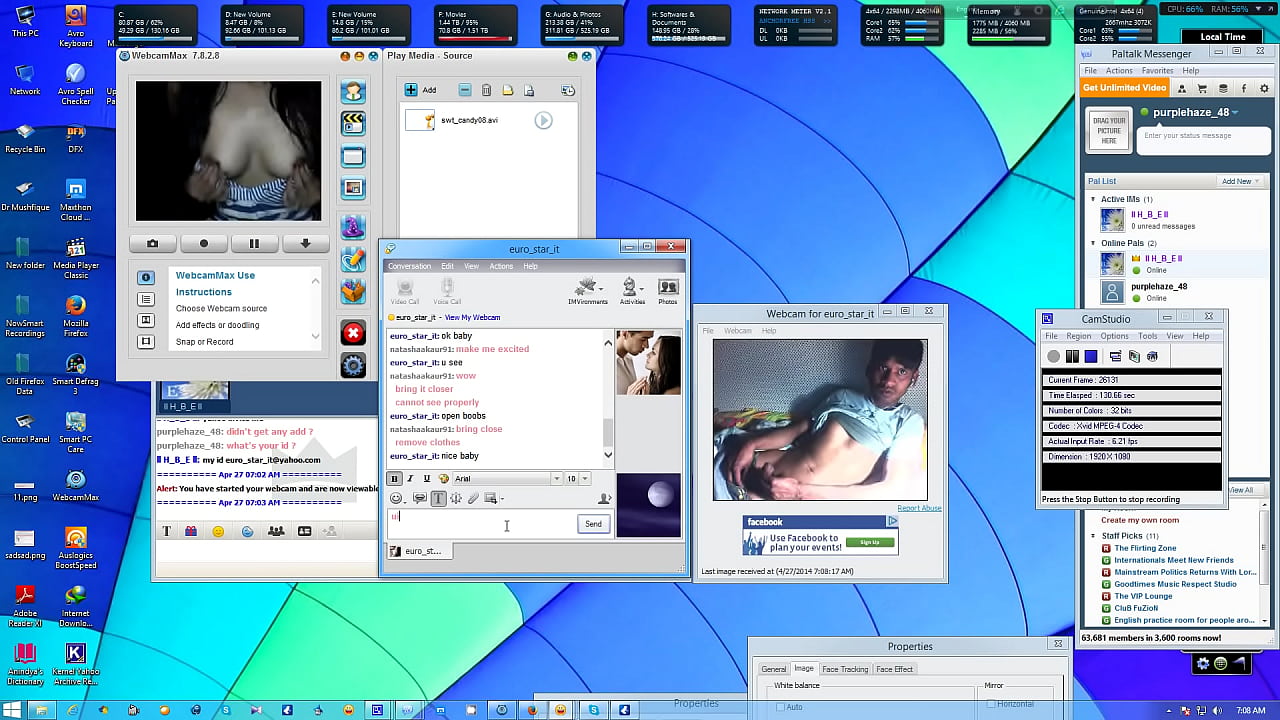The height and width of the screenshot is (720, 1280).
Task: Open the purplehaze_48 status dropdown
Action: [1235, 113]
